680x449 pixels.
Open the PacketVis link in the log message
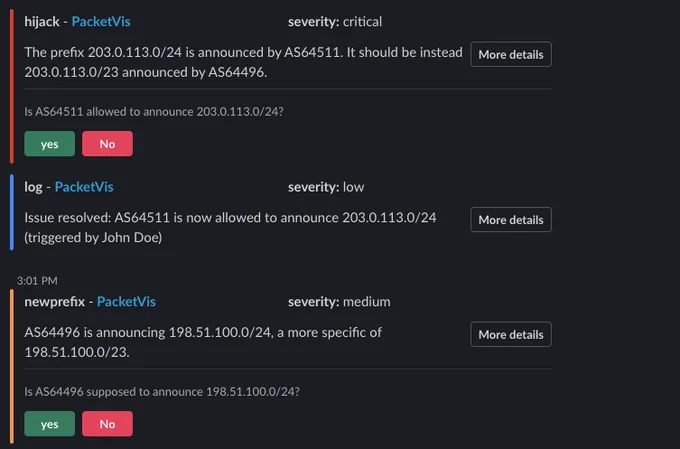click(x=84, y=187)
